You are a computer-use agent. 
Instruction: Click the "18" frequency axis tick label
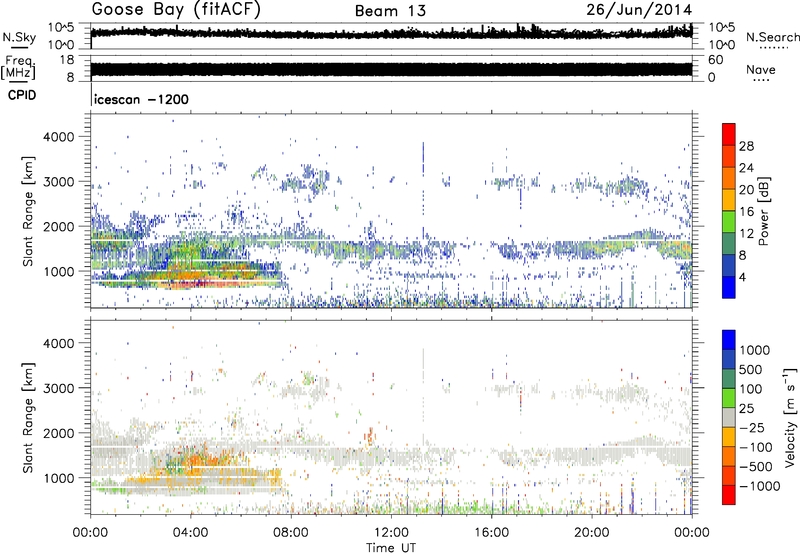[x=66, y=60]
